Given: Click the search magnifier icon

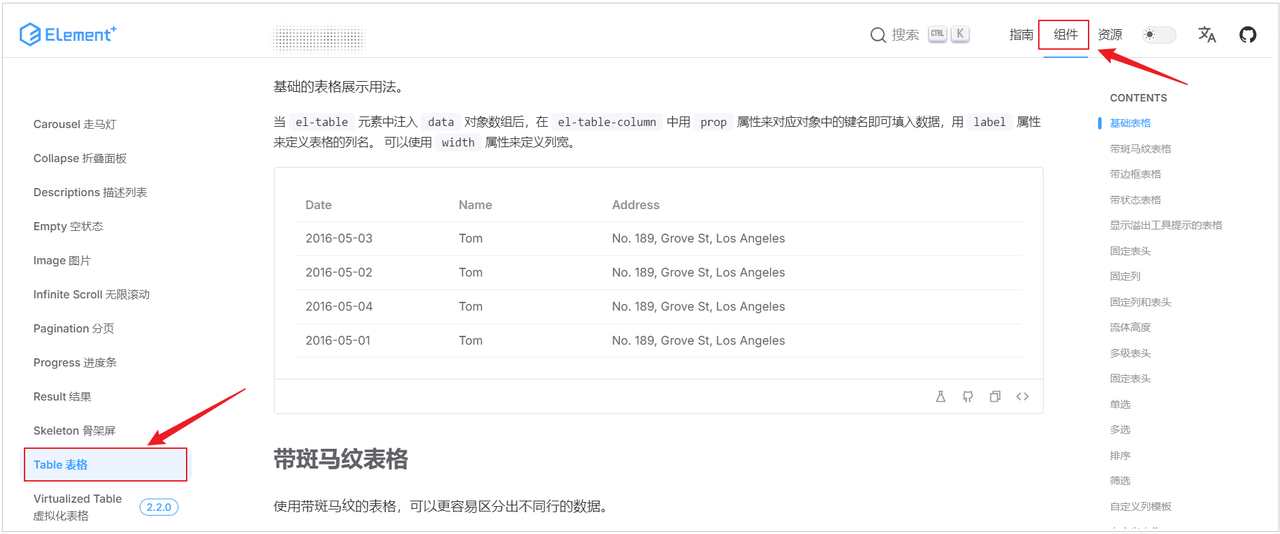Looking at the screenshot, I should [x=878, y=35].
